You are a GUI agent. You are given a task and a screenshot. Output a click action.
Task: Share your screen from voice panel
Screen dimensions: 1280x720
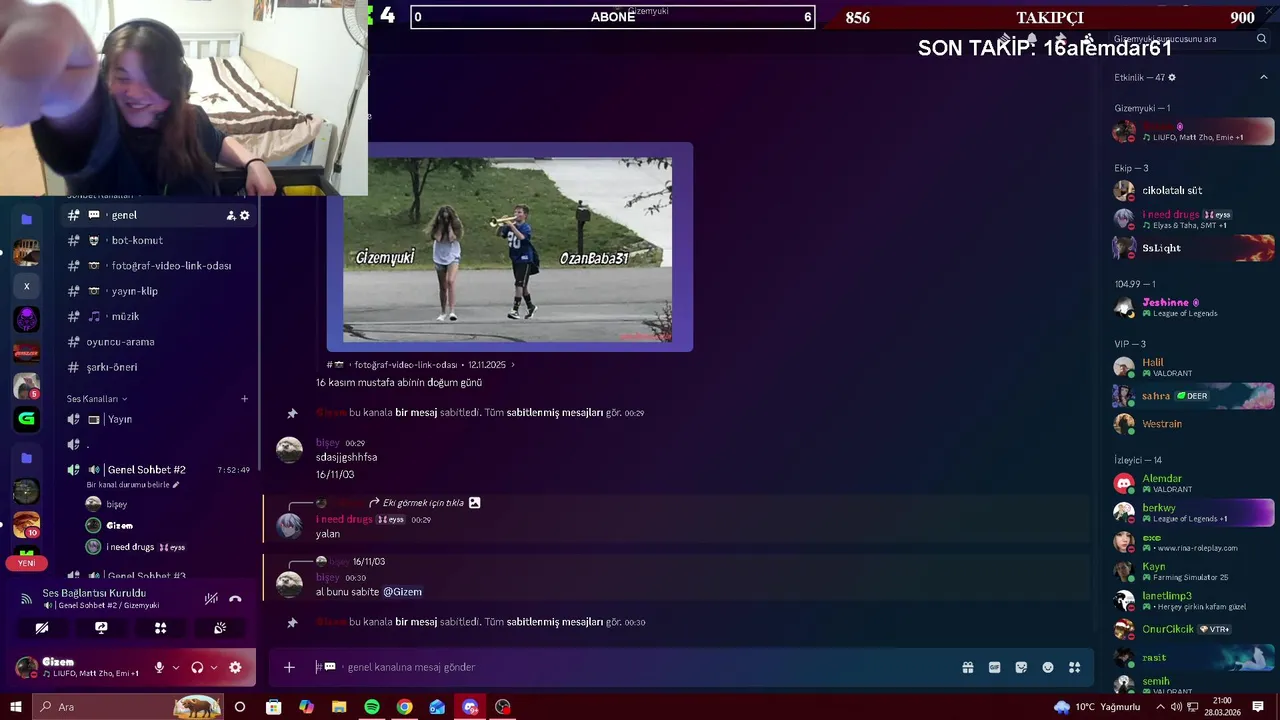click(x=101, y=628)
